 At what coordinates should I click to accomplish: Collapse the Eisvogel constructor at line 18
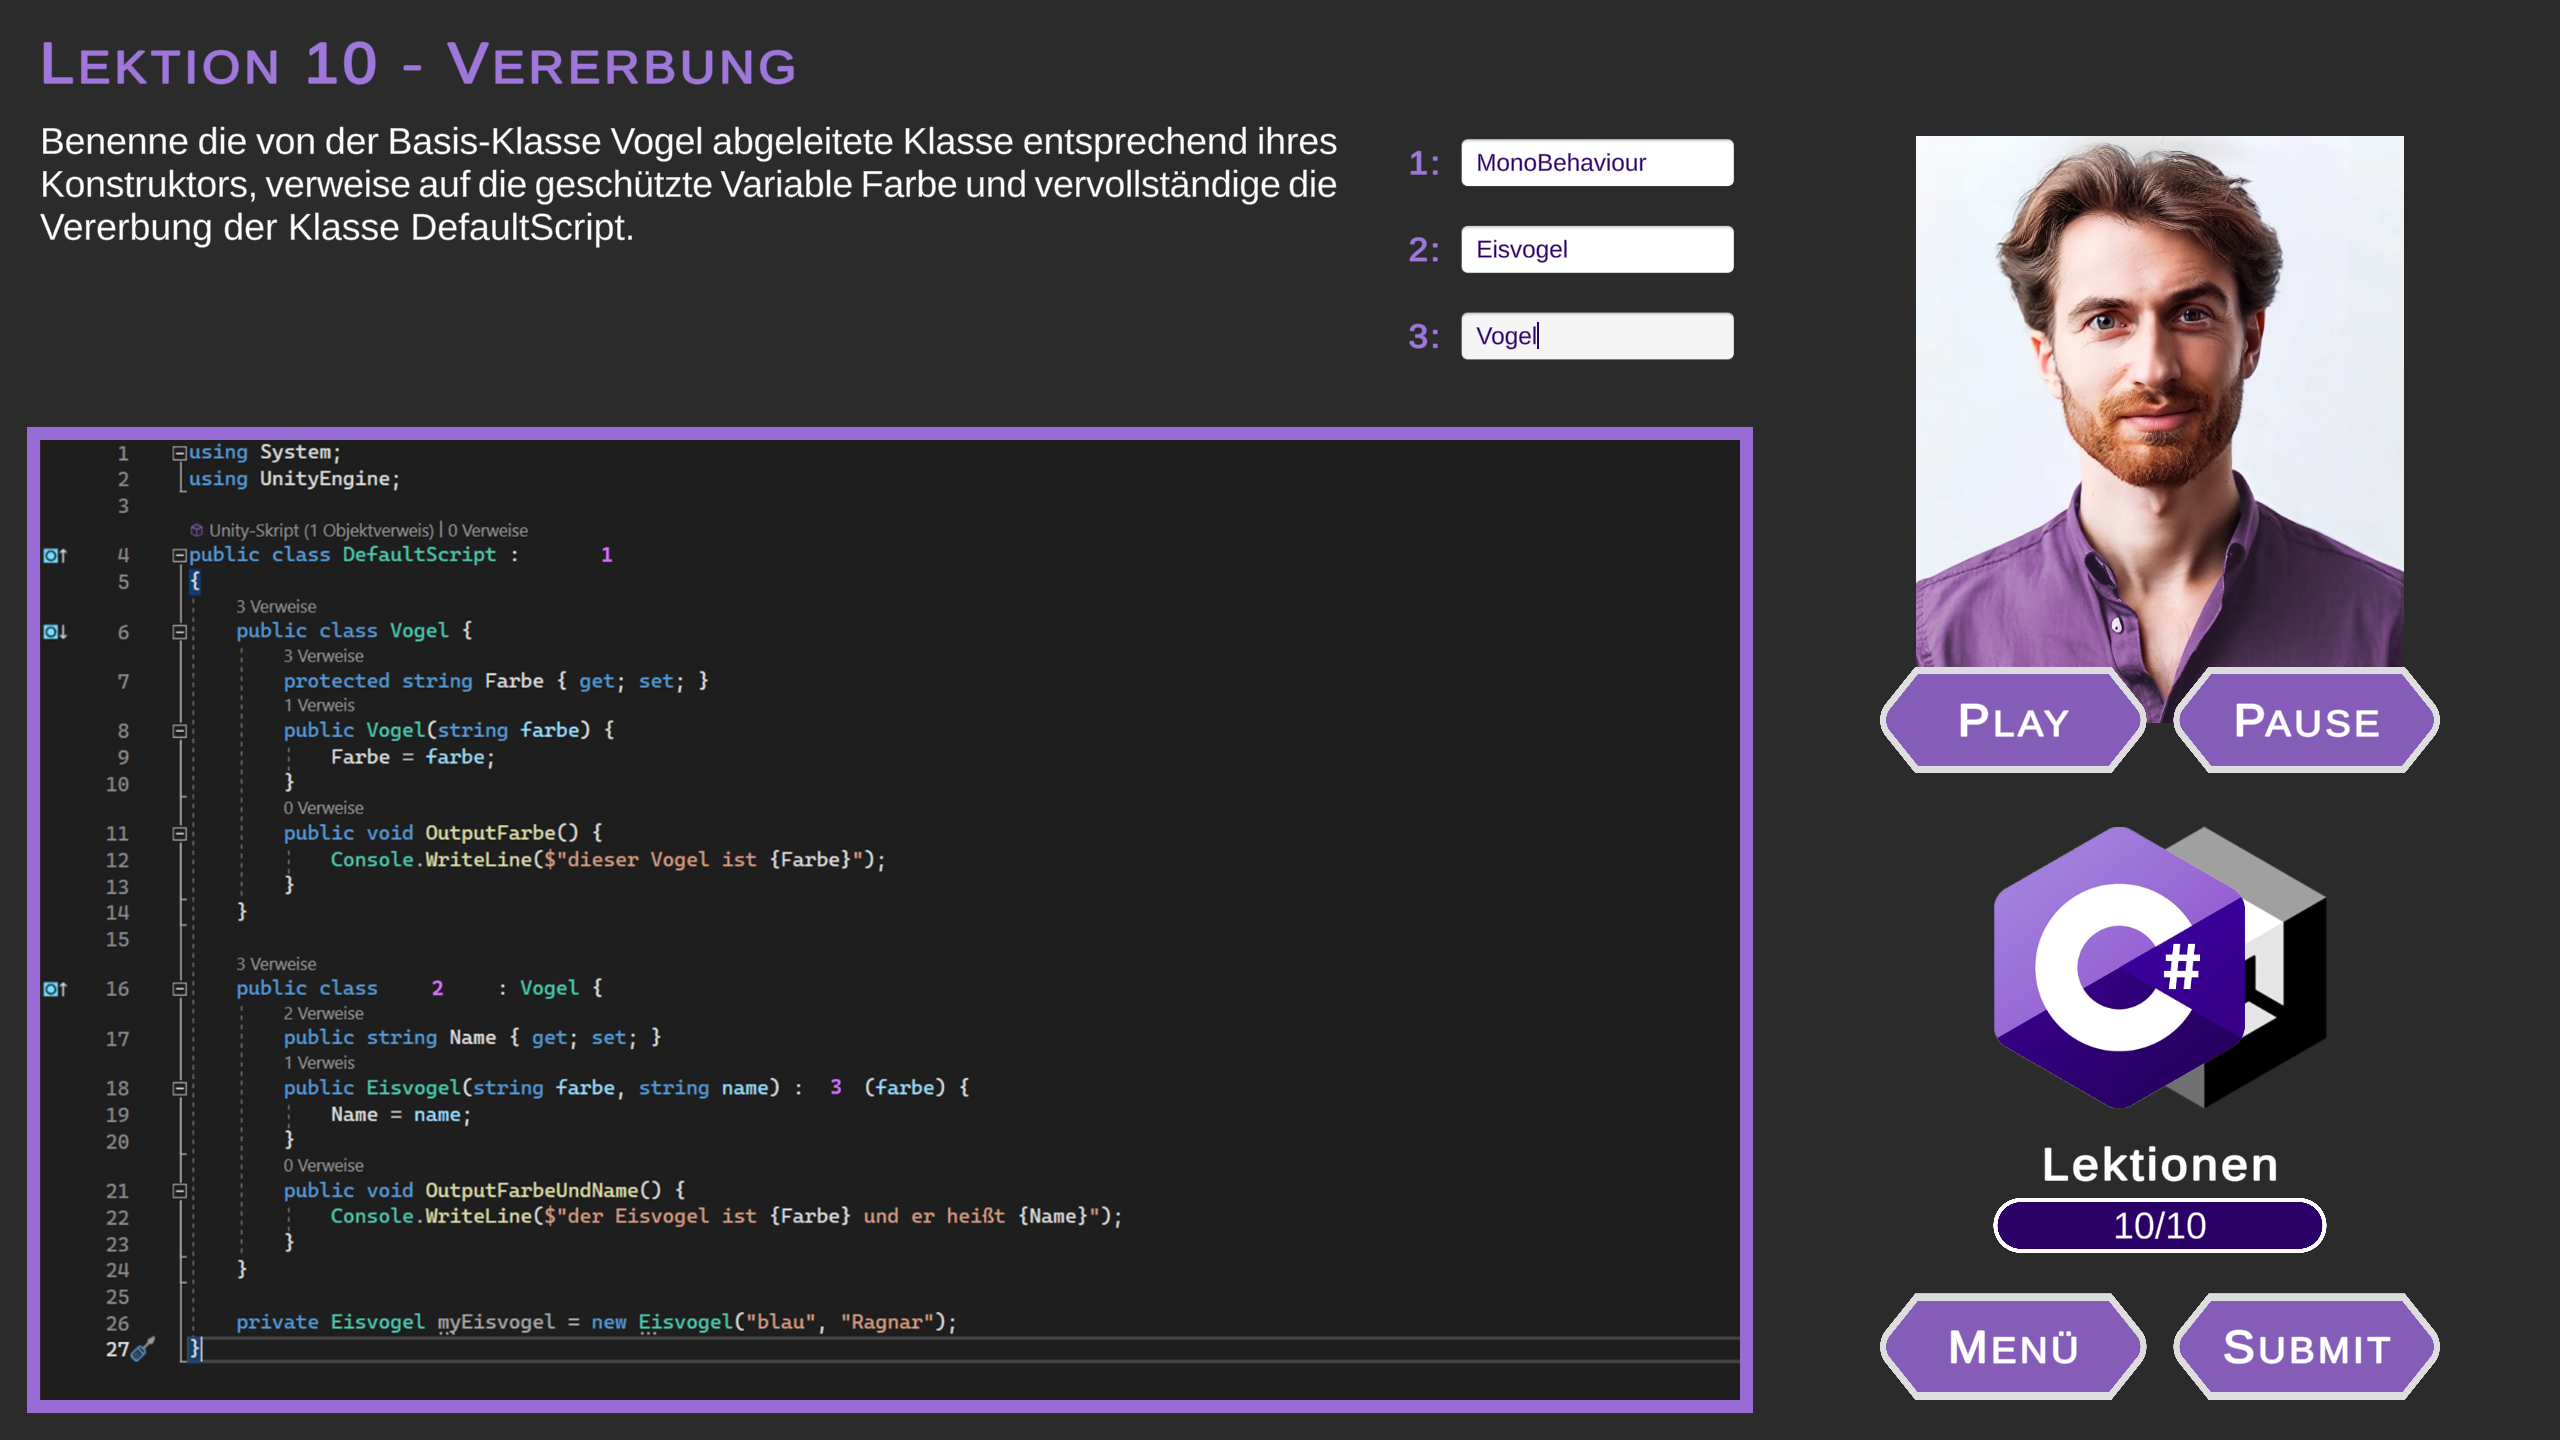pyautogui.click(x=179, y=1088)
